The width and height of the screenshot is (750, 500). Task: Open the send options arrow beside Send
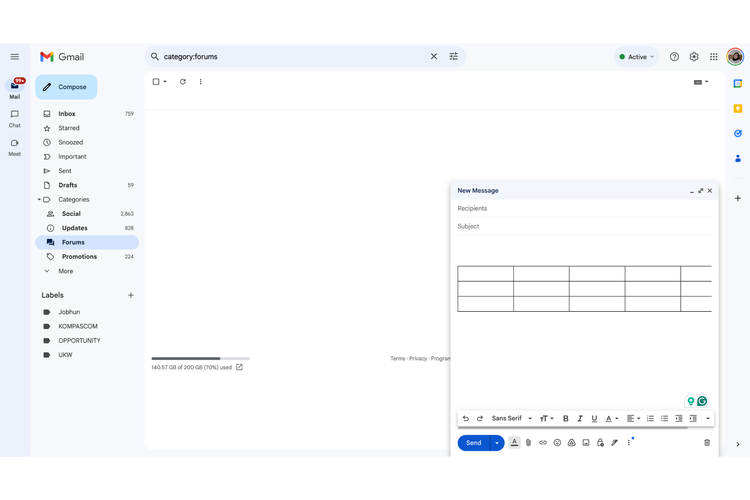[497, 443]
